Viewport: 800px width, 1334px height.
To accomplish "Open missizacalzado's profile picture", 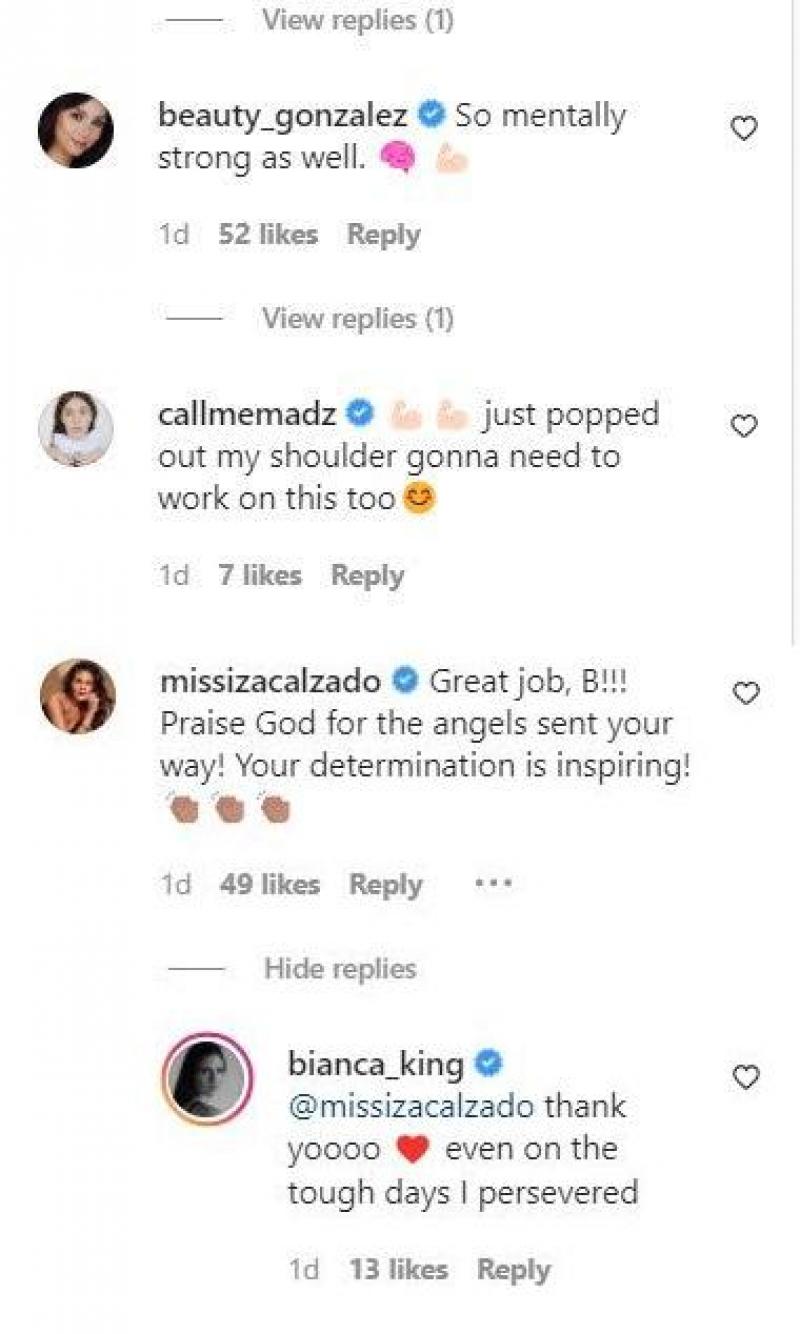I will coord(78,696).
